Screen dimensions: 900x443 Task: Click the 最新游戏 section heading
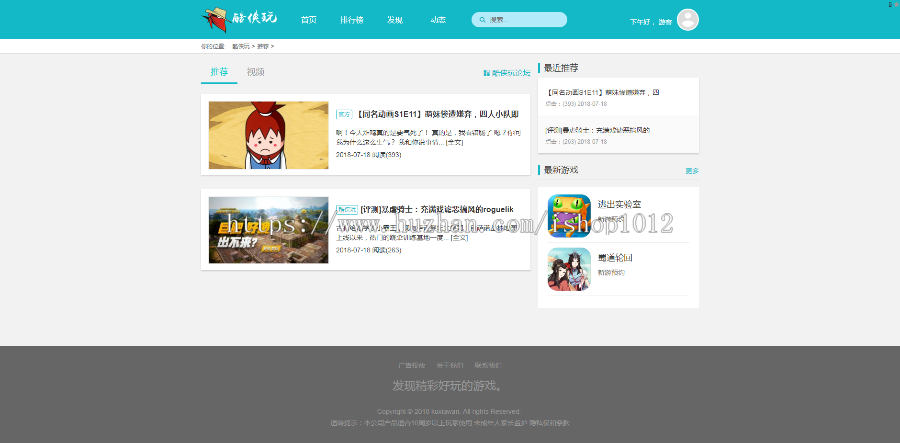click(x=561, y=170)
